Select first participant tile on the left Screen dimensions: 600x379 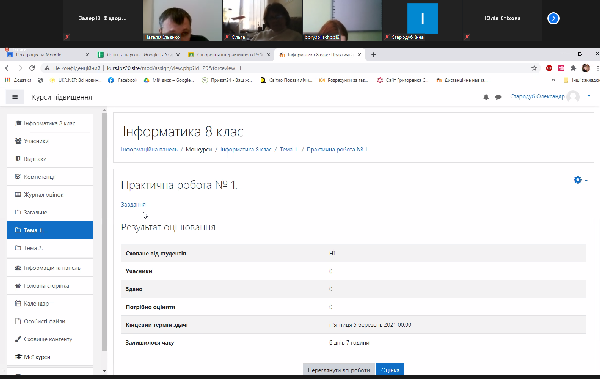click(x=102, y=20)
